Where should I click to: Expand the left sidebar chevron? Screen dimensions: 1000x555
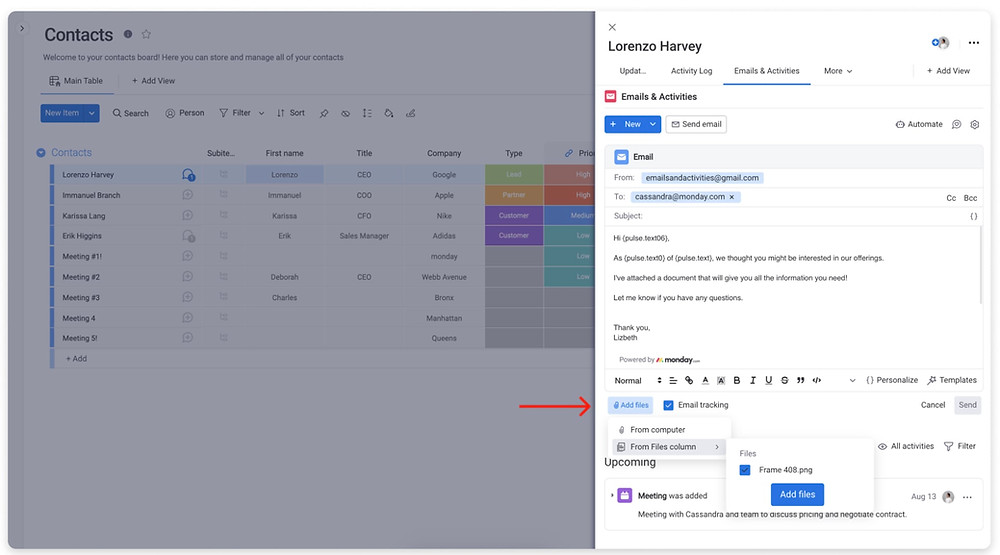click(x=22, y=29)
